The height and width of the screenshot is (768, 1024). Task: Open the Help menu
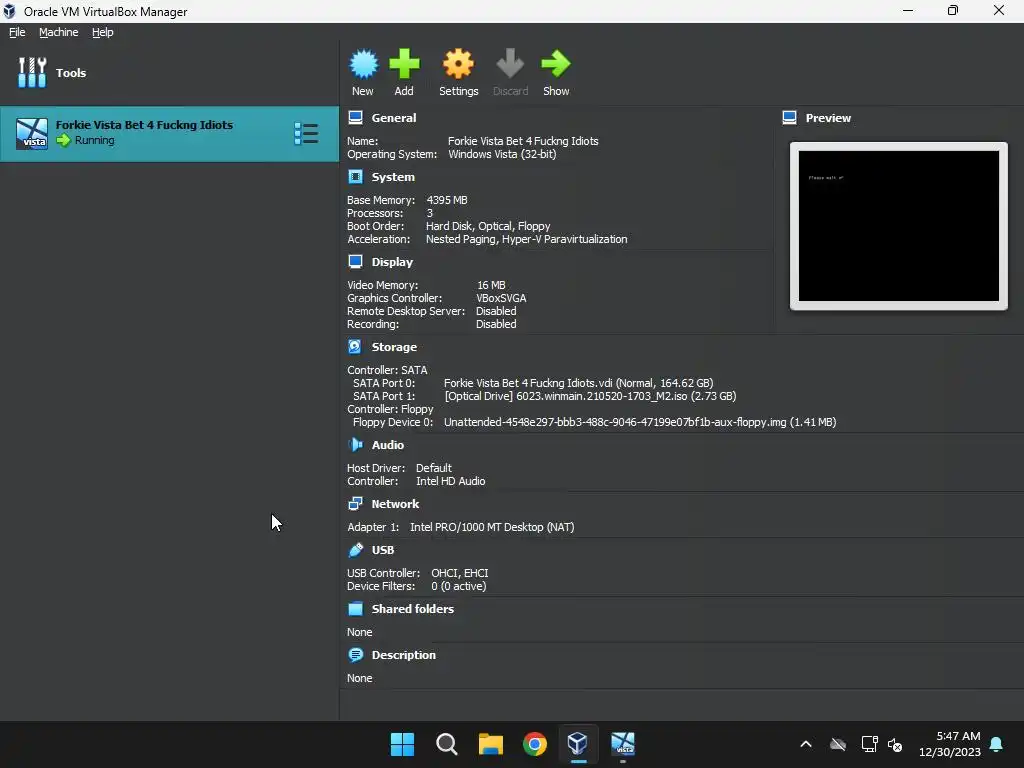click(103, 32)
